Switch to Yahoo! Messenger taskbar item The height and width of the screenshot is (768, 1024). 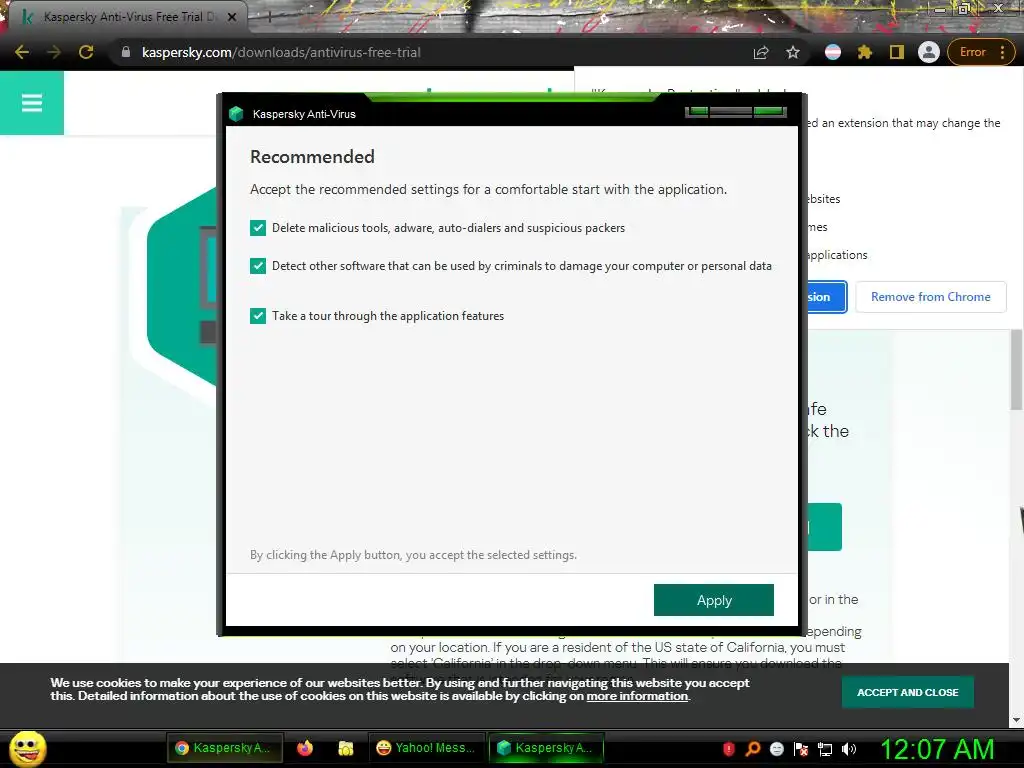coord(428,748)
